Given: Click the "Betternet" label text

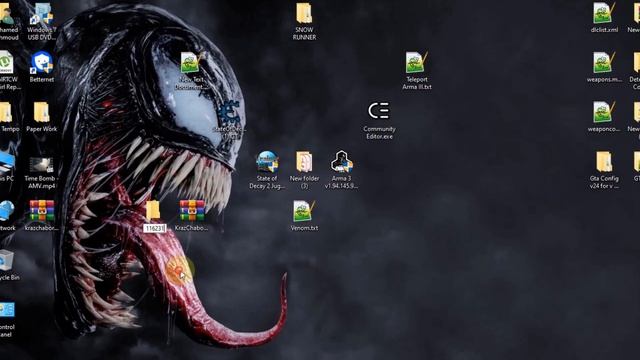Looking at the screenshot, I should (x=42, y=80).
